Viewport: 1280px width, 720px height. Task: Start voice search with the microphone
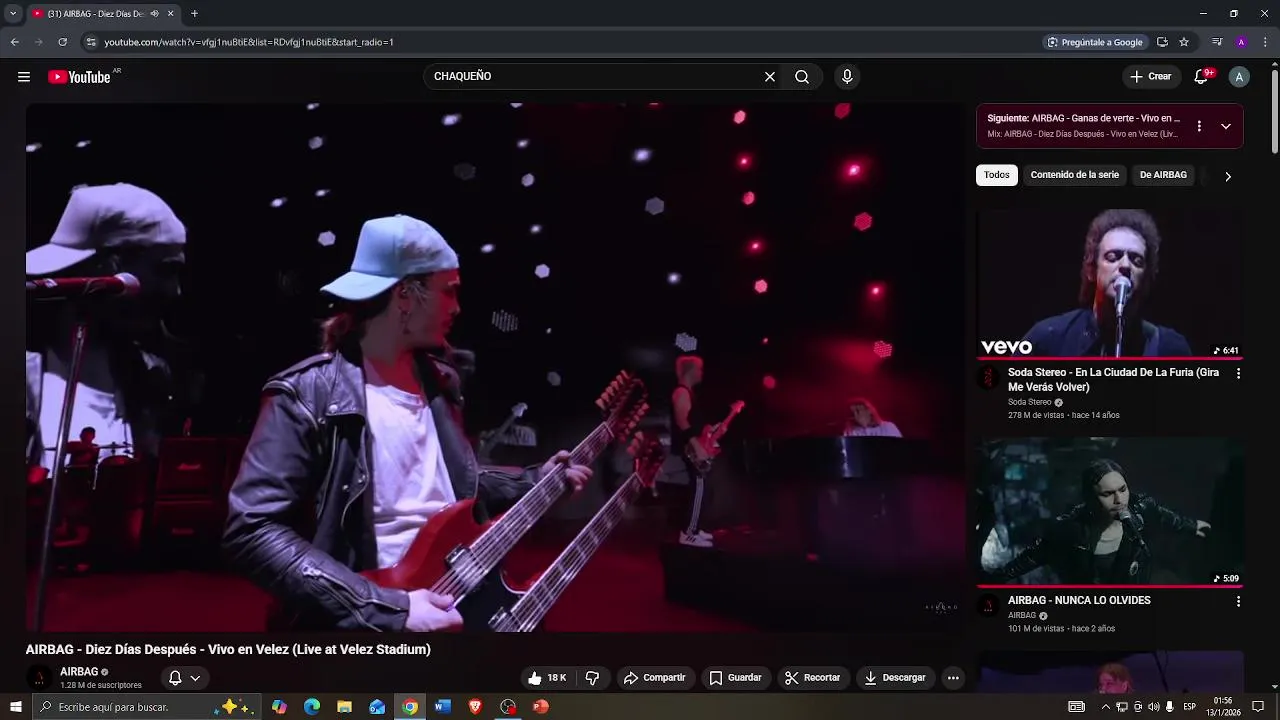(x=847, y=77)
